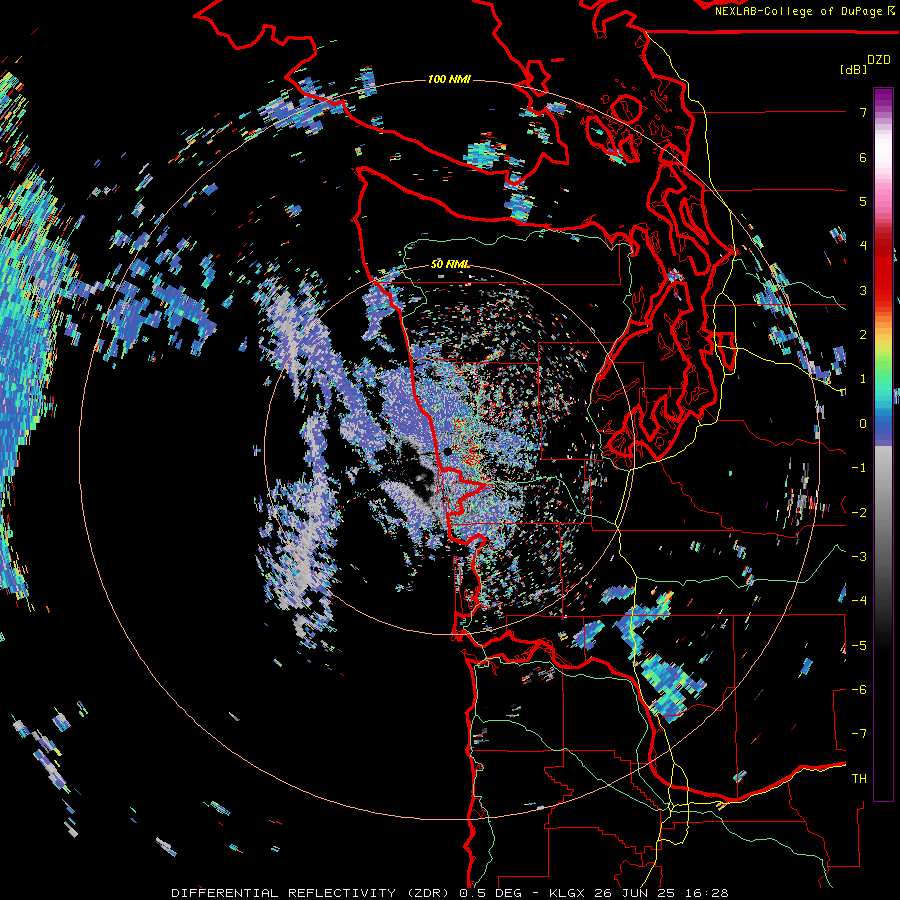
Task: Click the 0 tick label on the scale
Action: [863, 424]
